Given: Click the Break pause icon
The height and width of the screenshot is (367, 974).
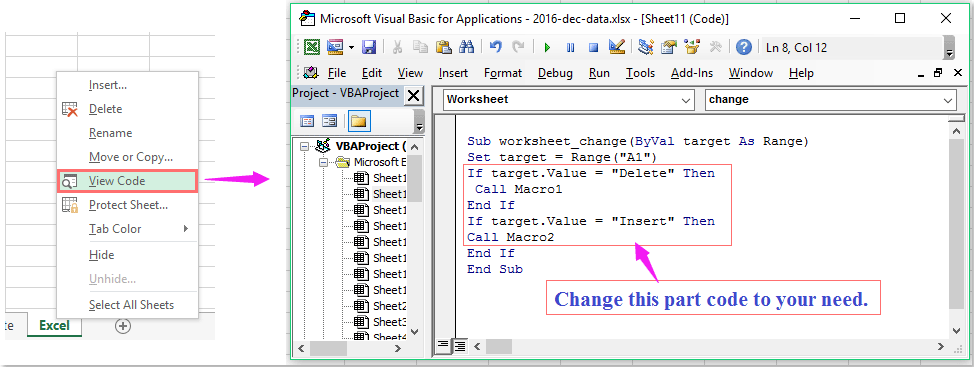Looking at the screenshot, I should click(x=570, y=48).
